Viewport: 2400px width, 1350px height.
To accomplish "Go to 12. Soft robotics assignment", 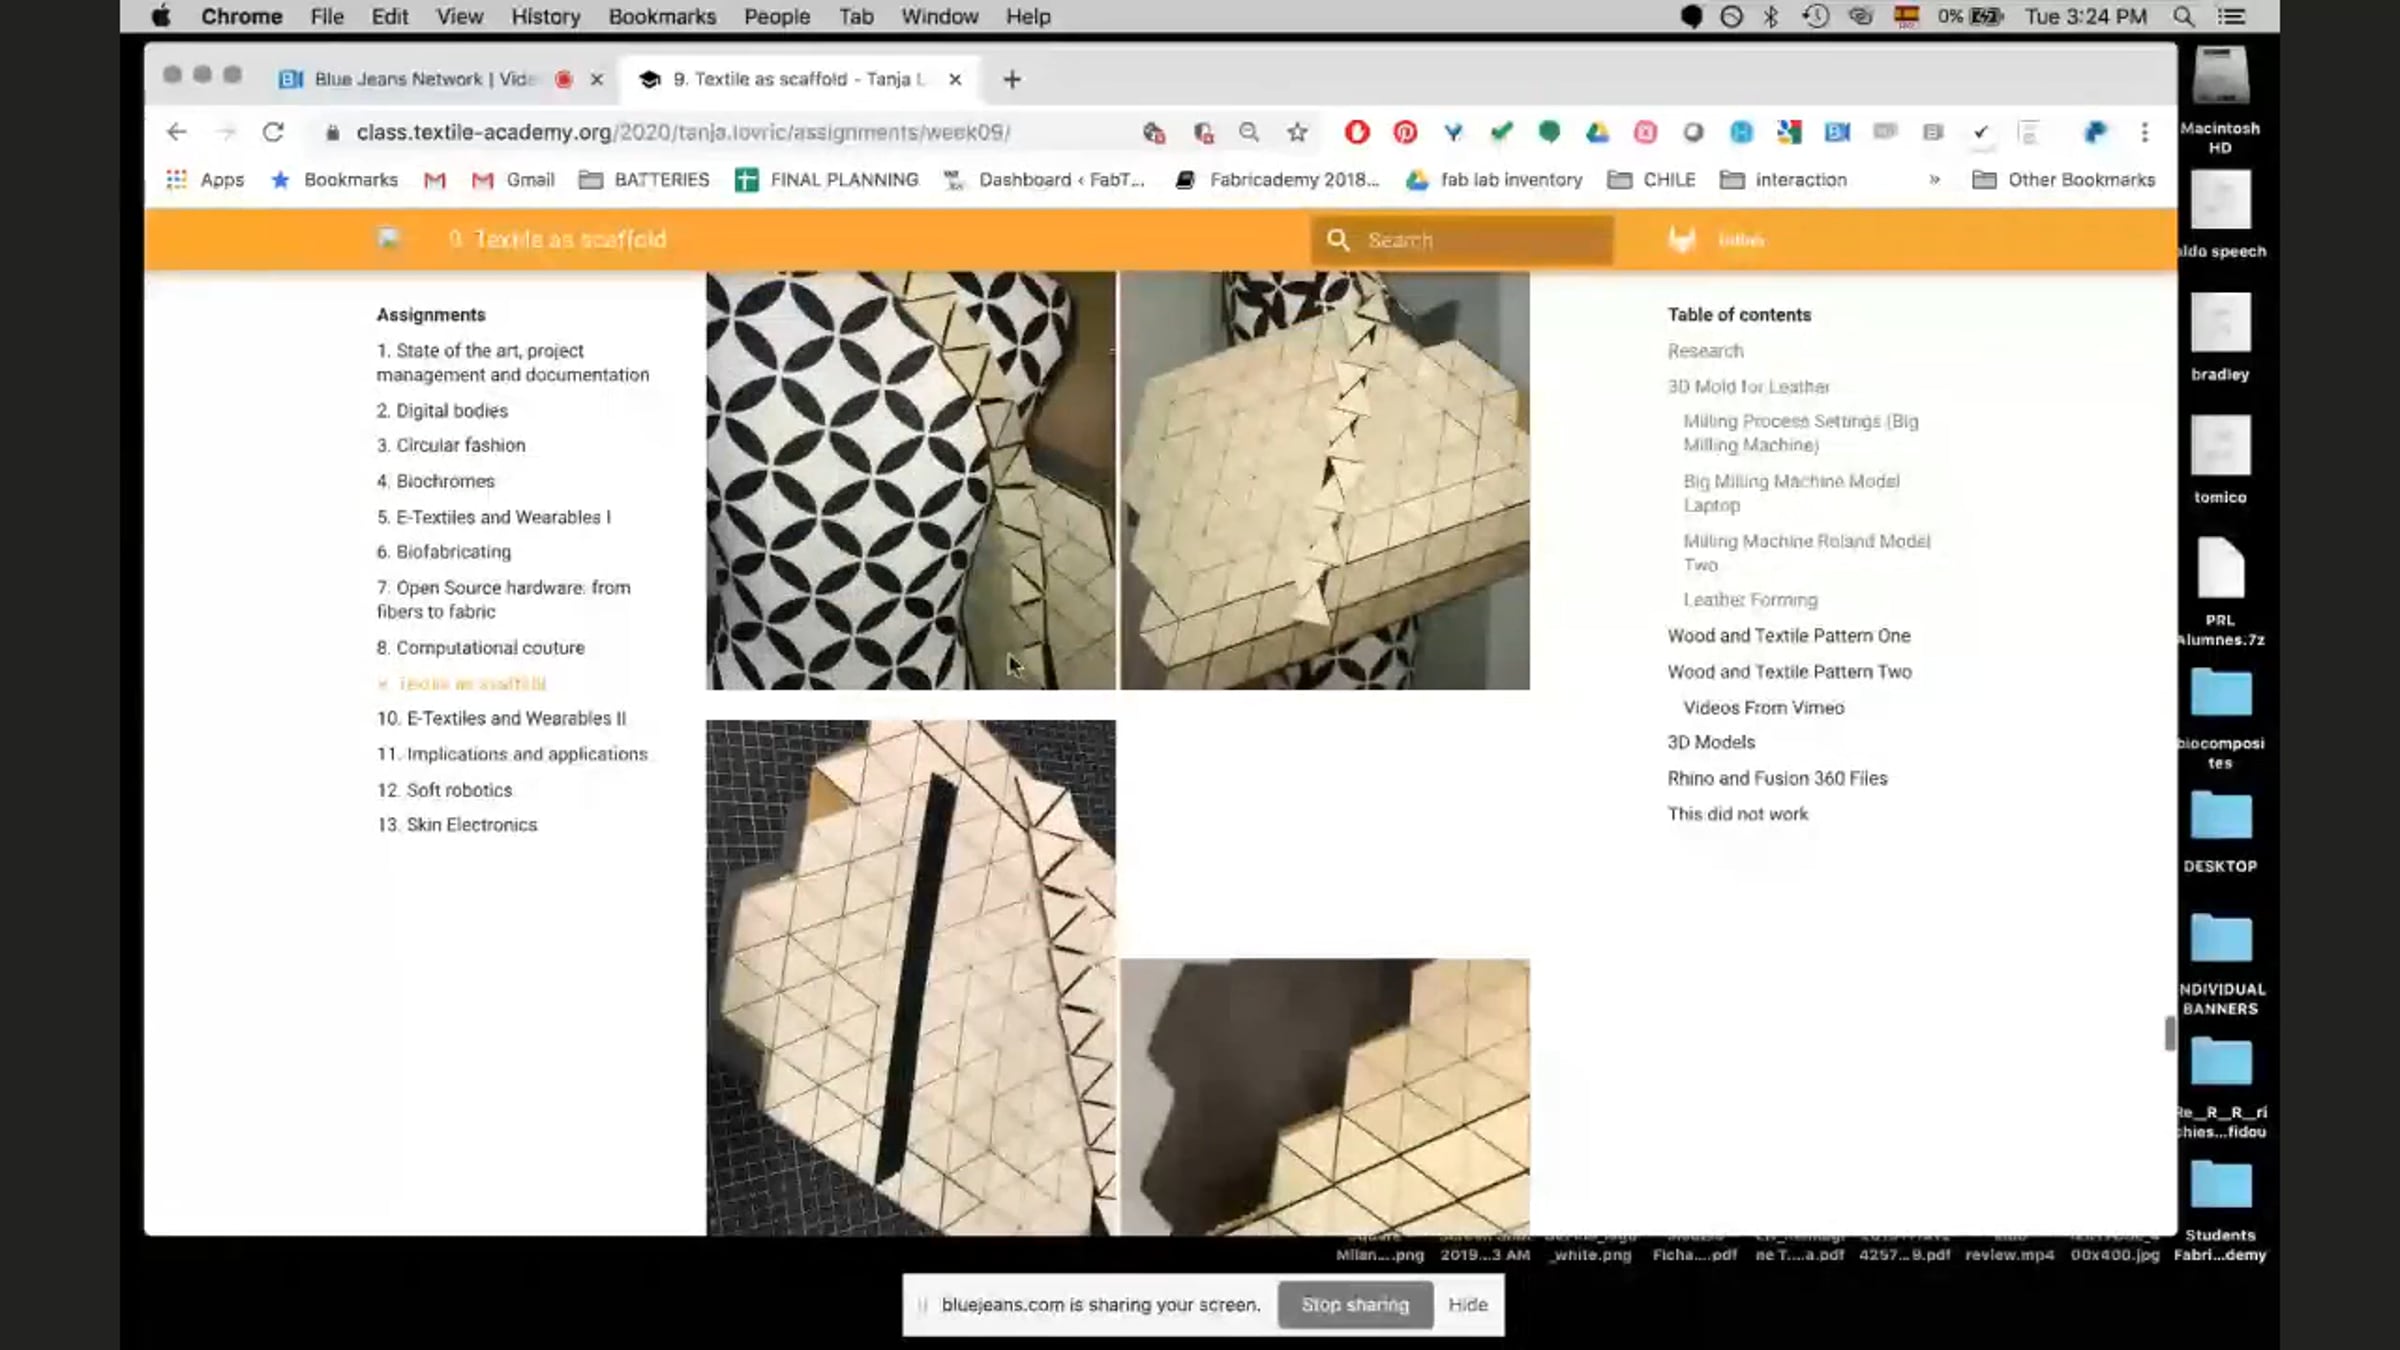I will [445, 790].
